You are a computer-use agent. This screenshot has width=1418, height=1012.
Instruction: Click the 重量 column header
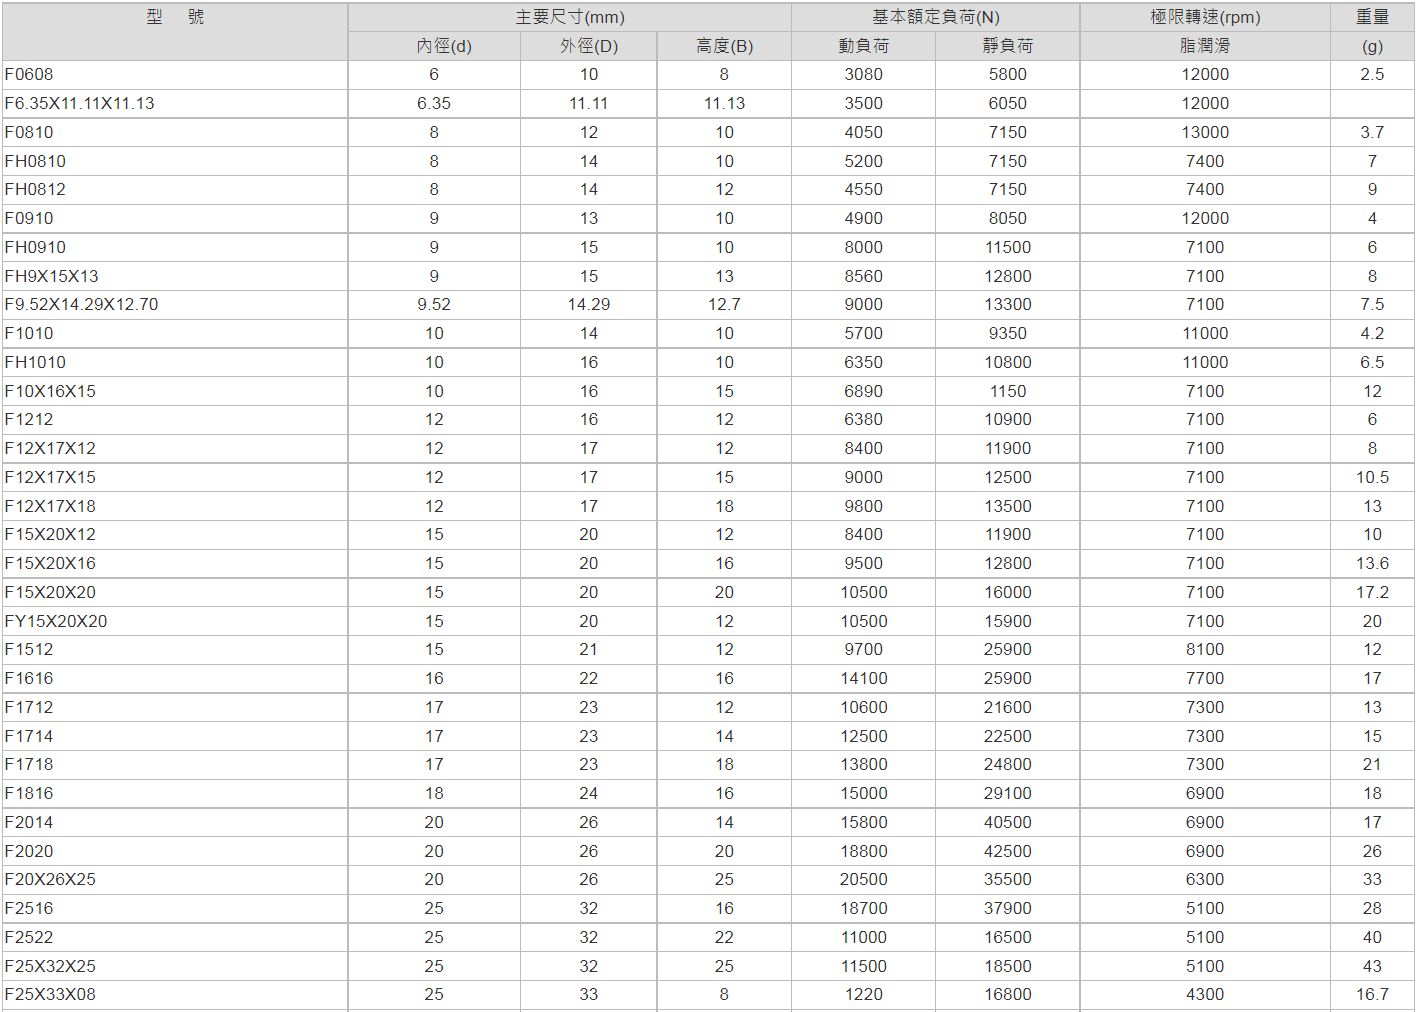1372,17
